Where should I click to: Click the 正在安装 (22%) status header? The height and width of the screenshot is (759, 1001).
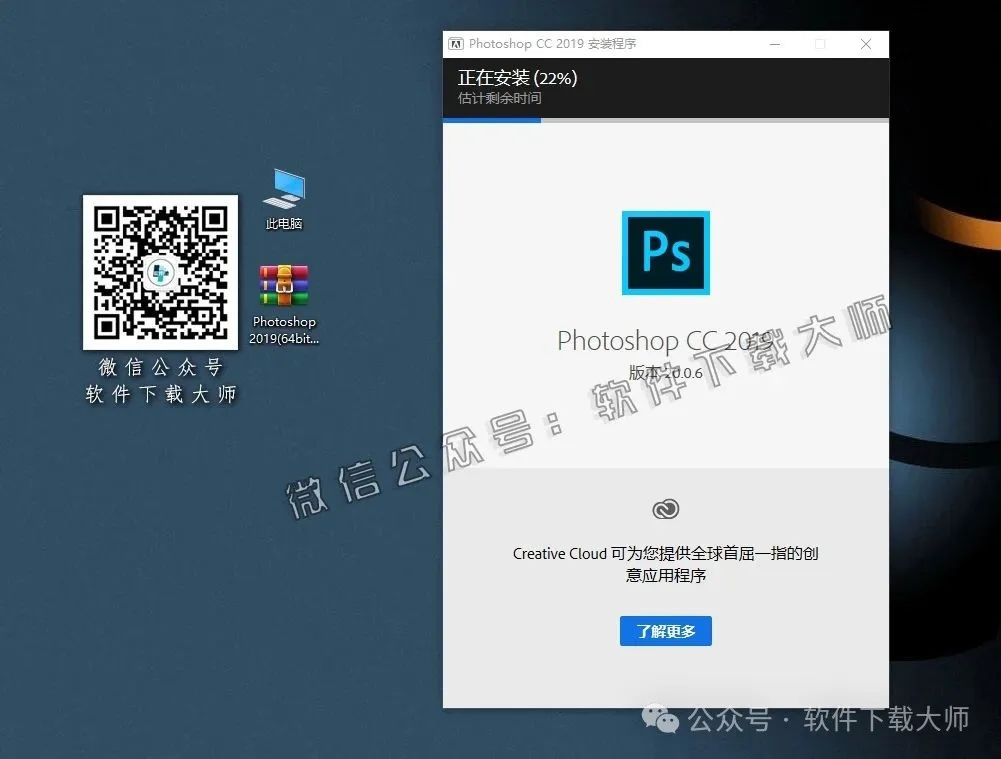pos(516,76)
